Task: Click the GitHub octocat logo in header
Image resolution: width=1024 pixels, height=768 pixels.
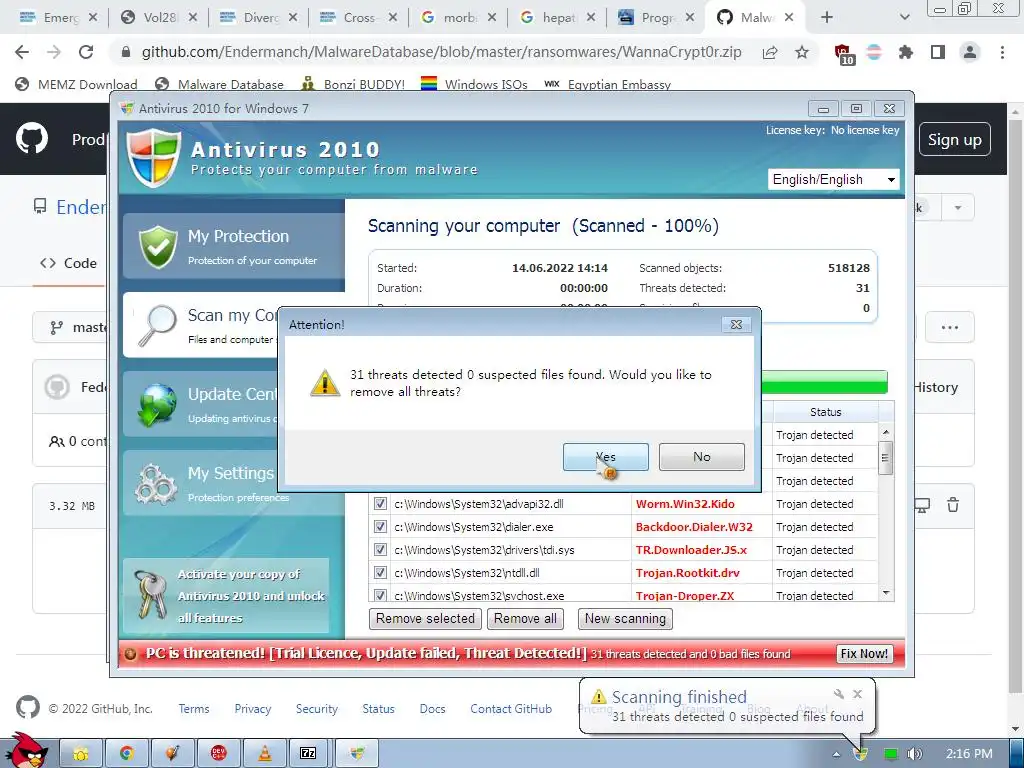Action: pos(31,138)
